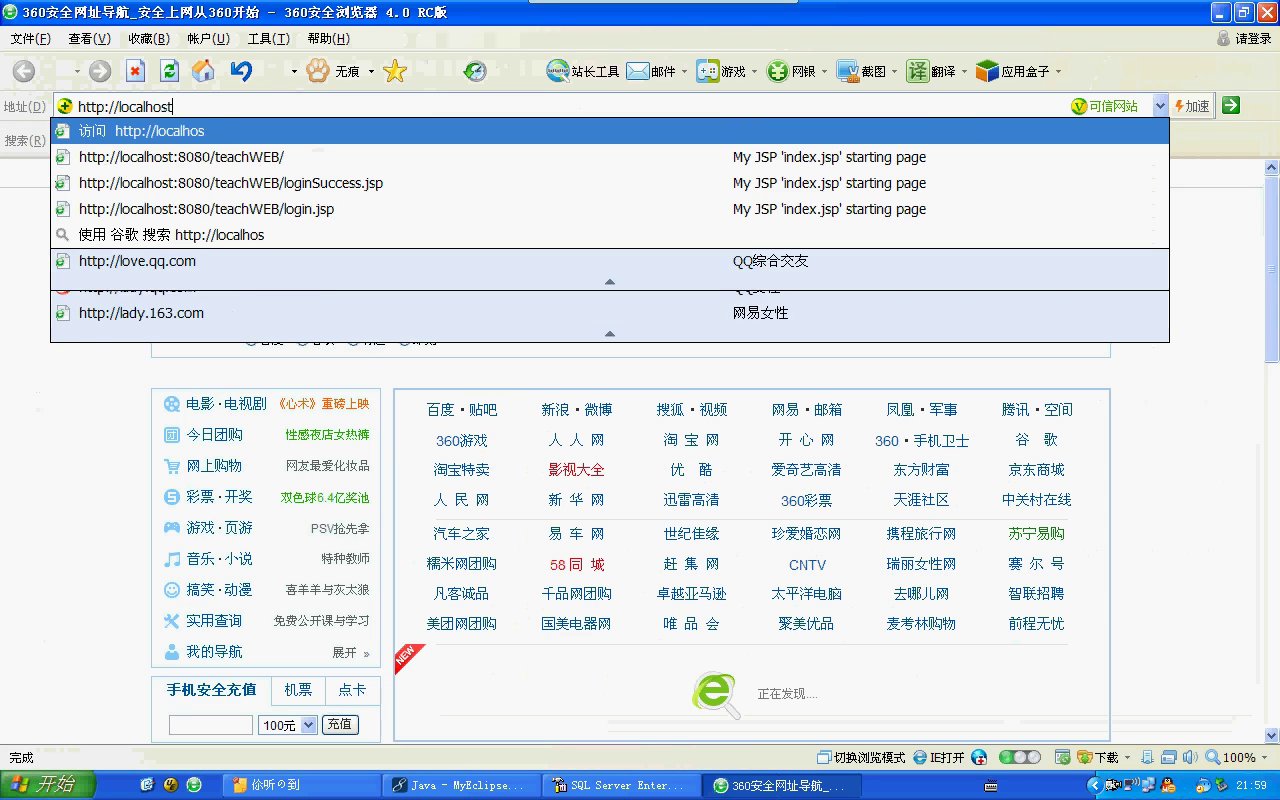Open dropdown arrow next to 无痕

coord(371,72)
